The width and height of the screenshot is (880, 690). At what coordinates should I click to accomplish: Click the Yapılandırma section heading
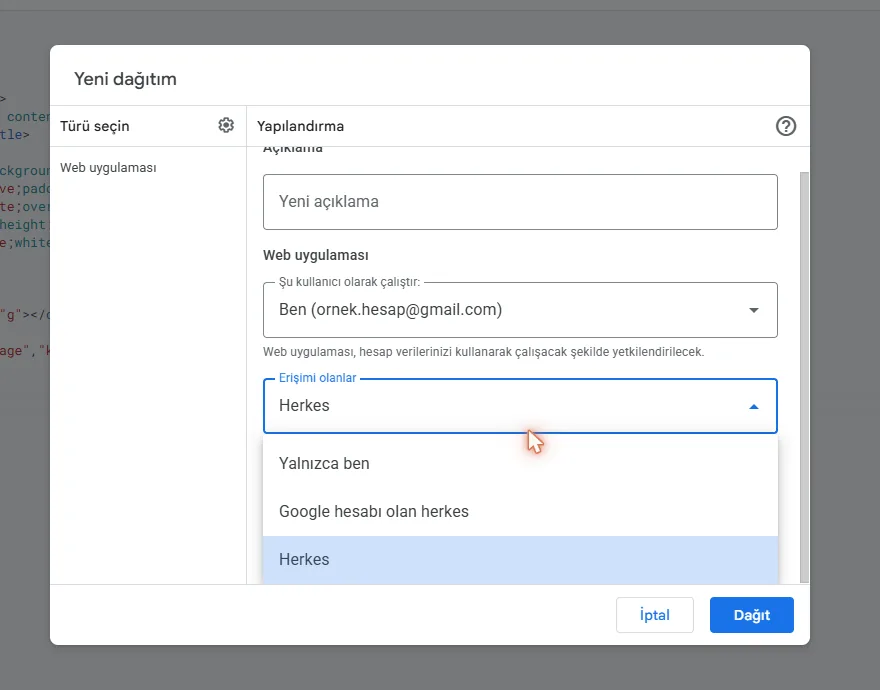(300, 126)
